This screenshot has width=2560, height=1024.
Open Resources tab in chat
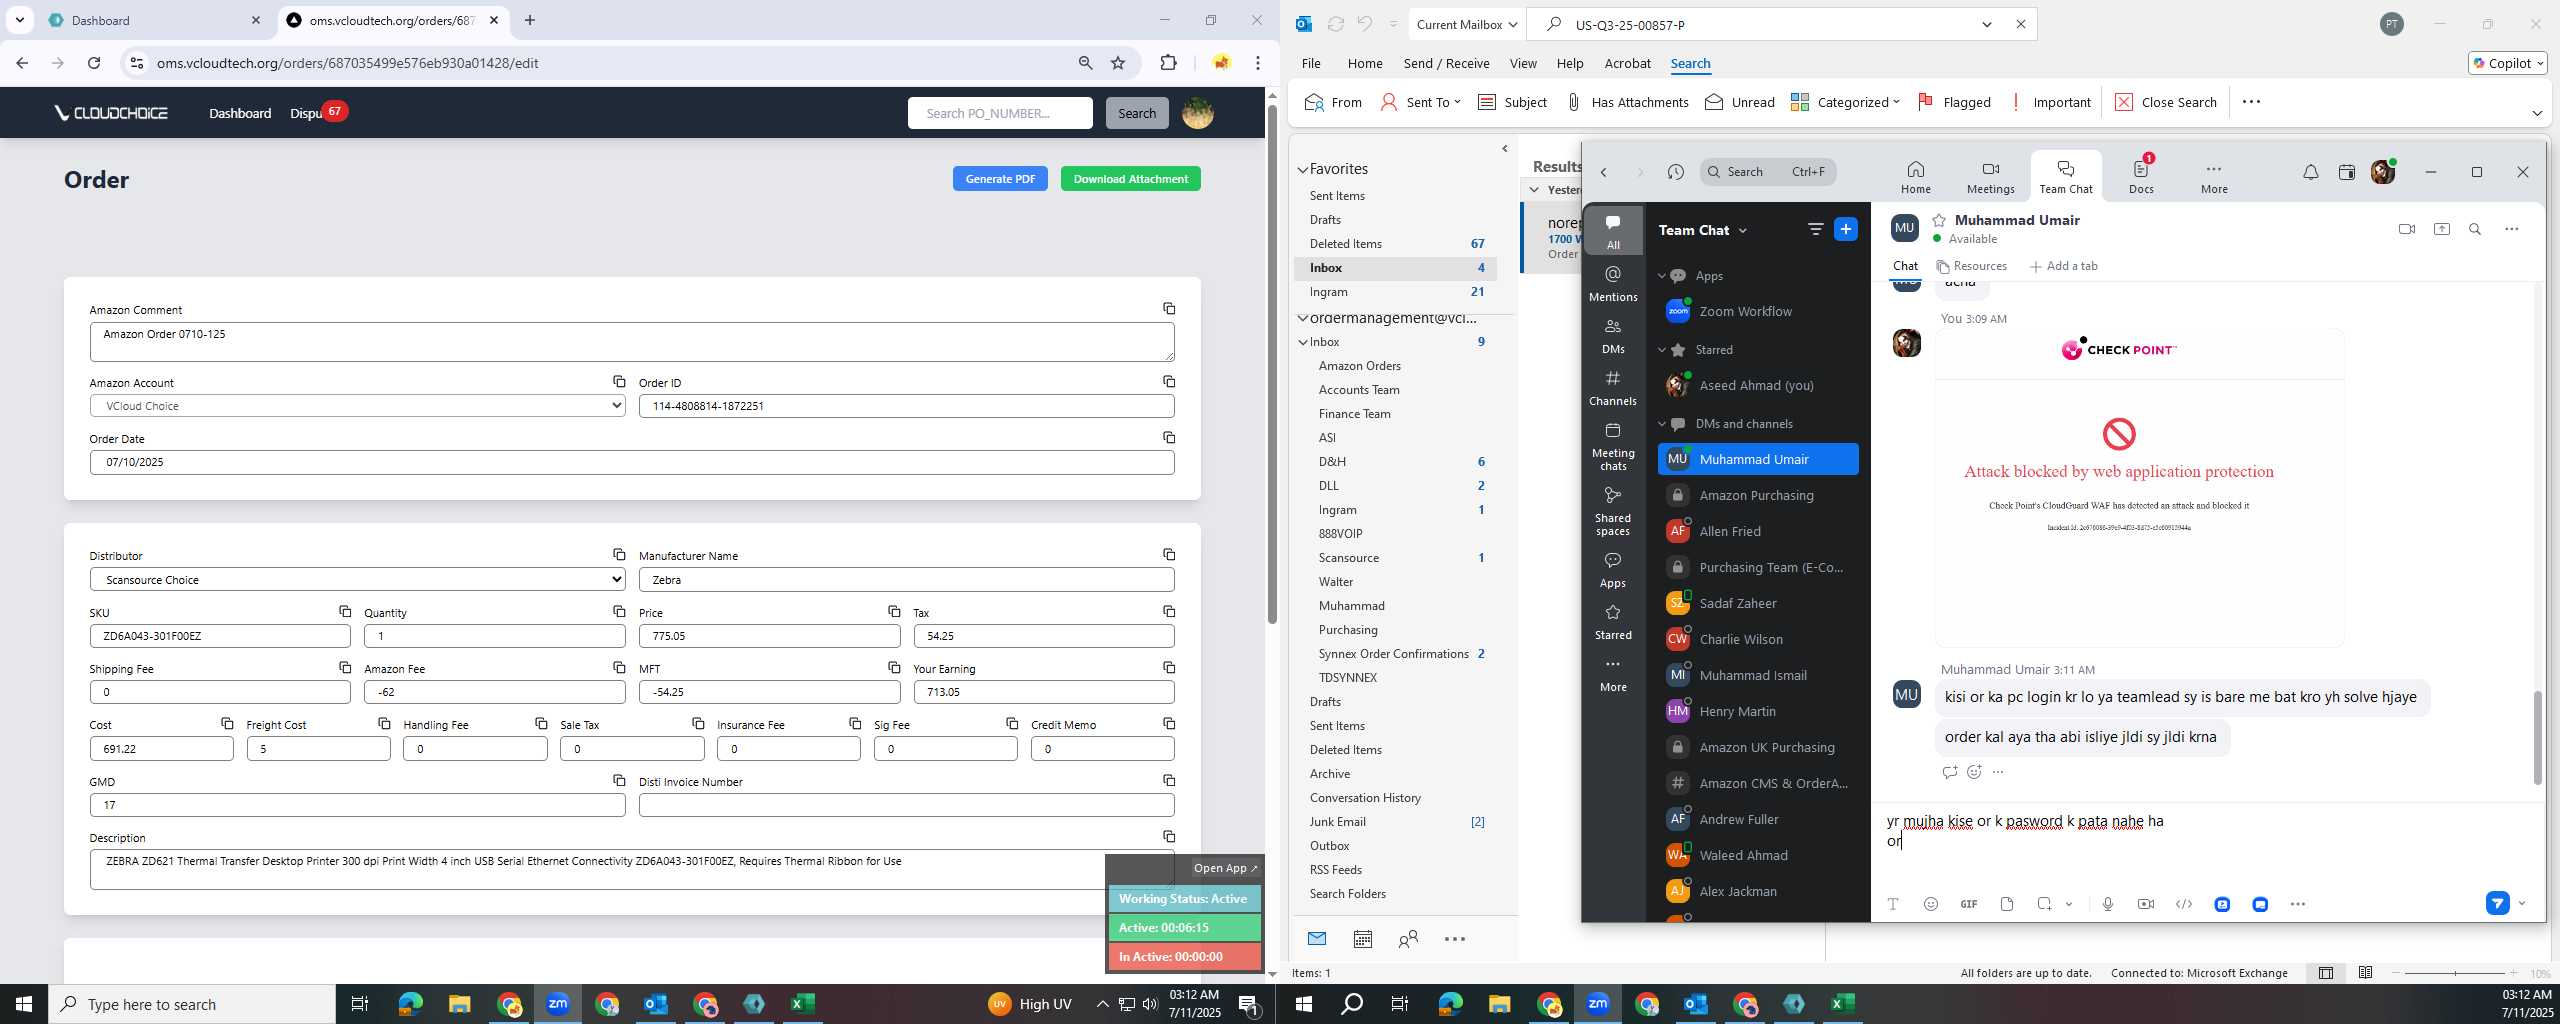coord(1972,266)
